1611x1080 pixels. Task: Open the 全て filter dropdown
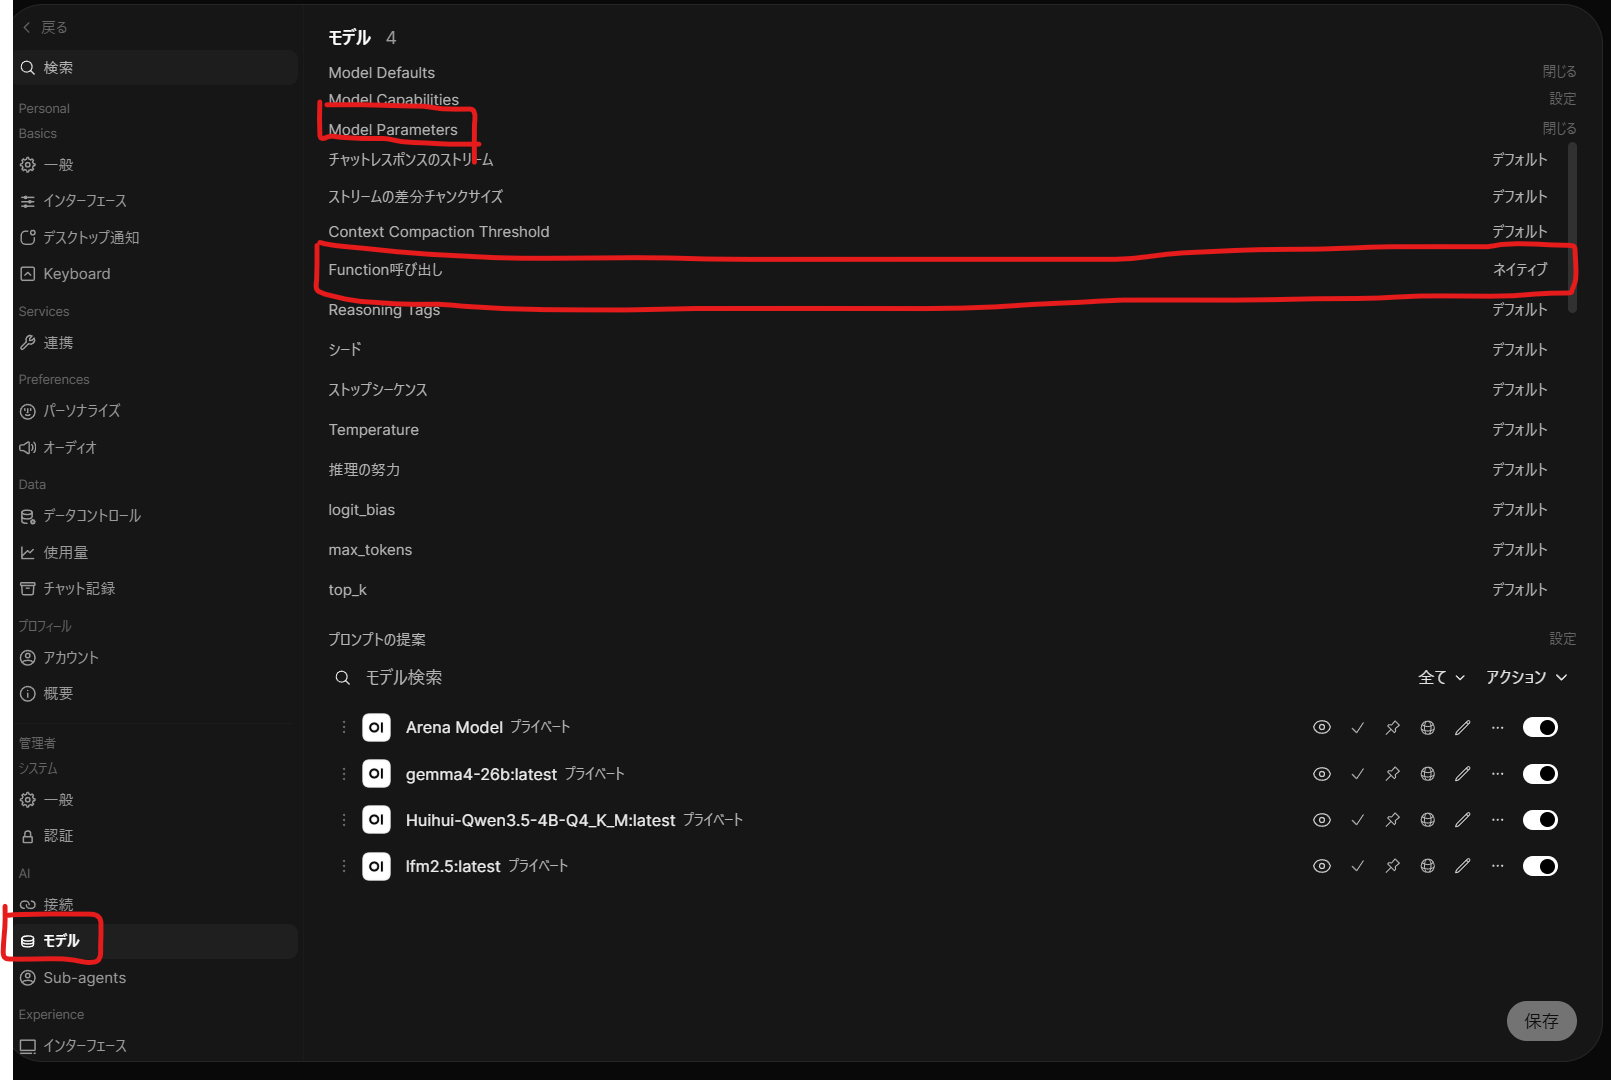tap(1441, 678)
